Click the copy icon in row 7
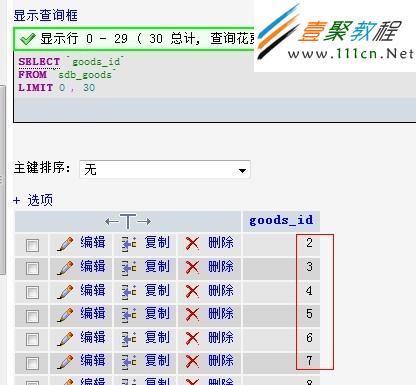This screenshot has width=416, height=385. tap(129, 362)
